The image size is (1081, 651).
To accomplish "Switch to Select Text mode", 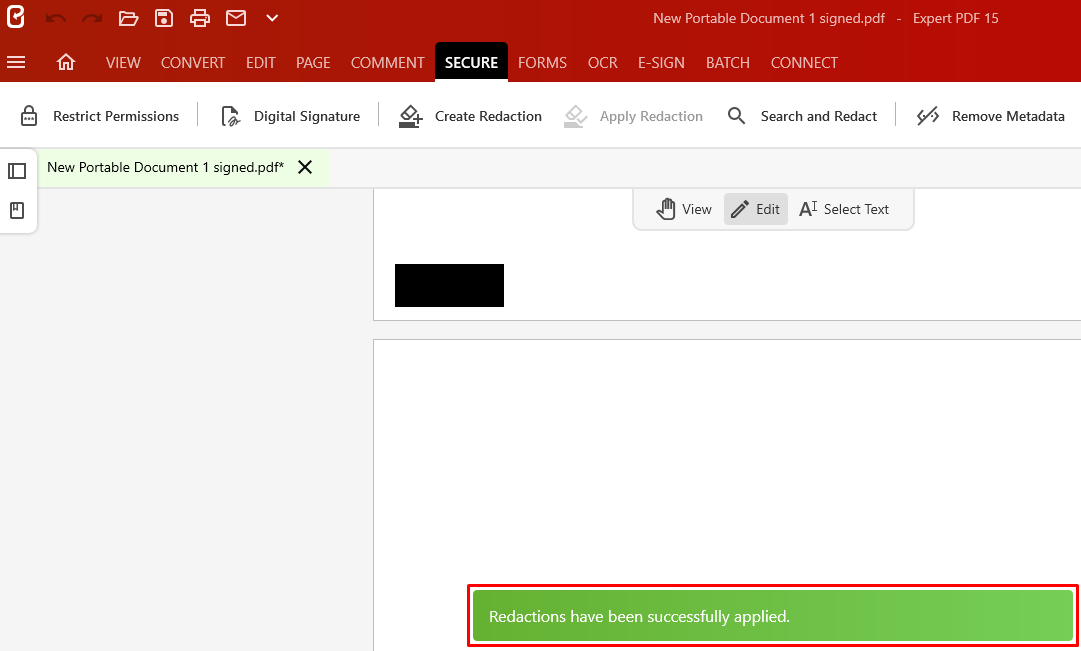I will (844, 209).
